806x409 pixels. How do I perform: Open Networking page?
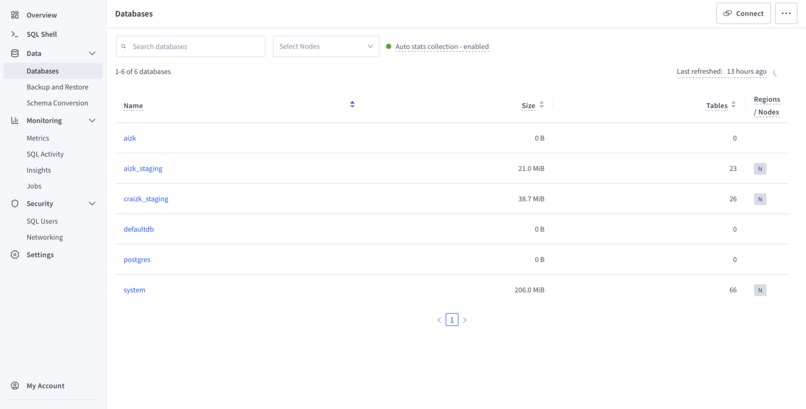tap(45, 237)
